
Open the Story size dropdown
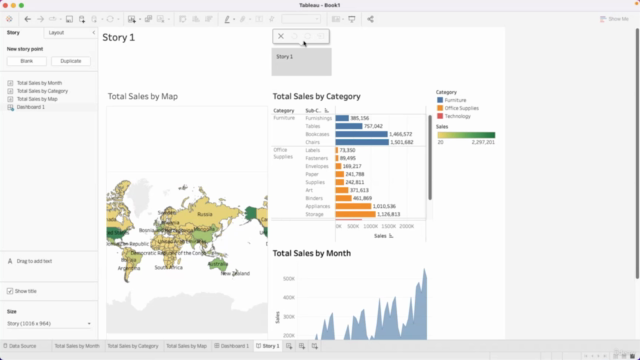coord(49,324)
